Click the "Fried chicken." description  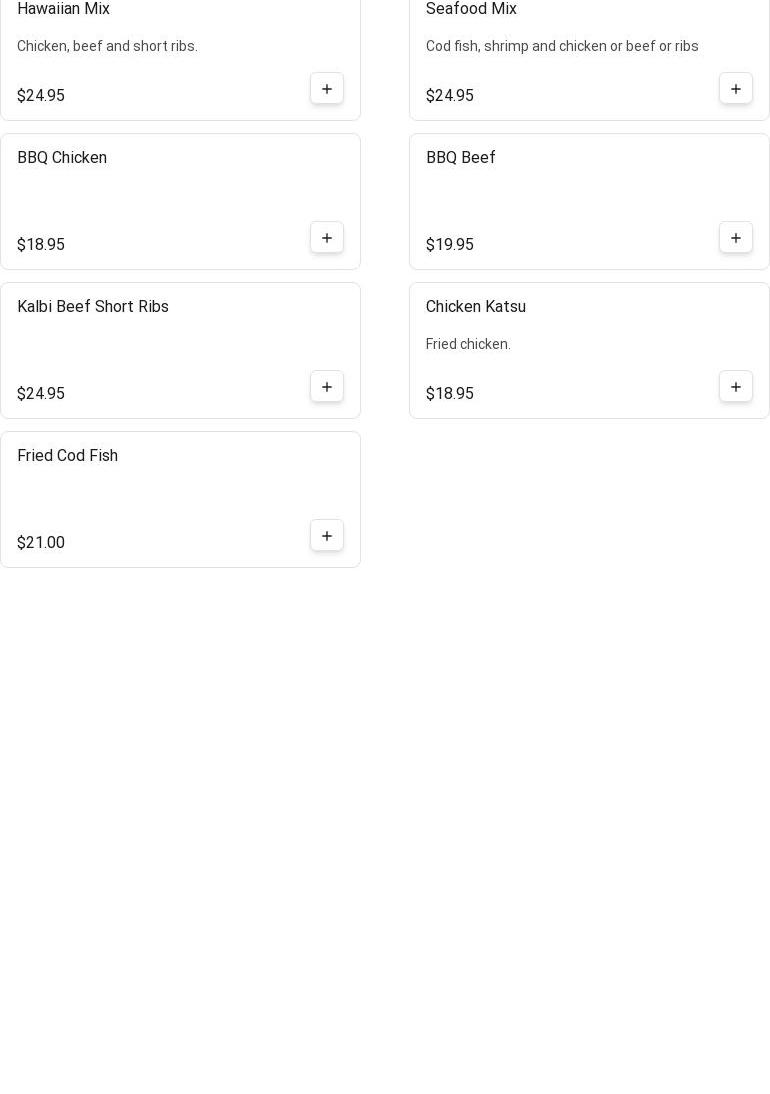click(x=468, y=345)
